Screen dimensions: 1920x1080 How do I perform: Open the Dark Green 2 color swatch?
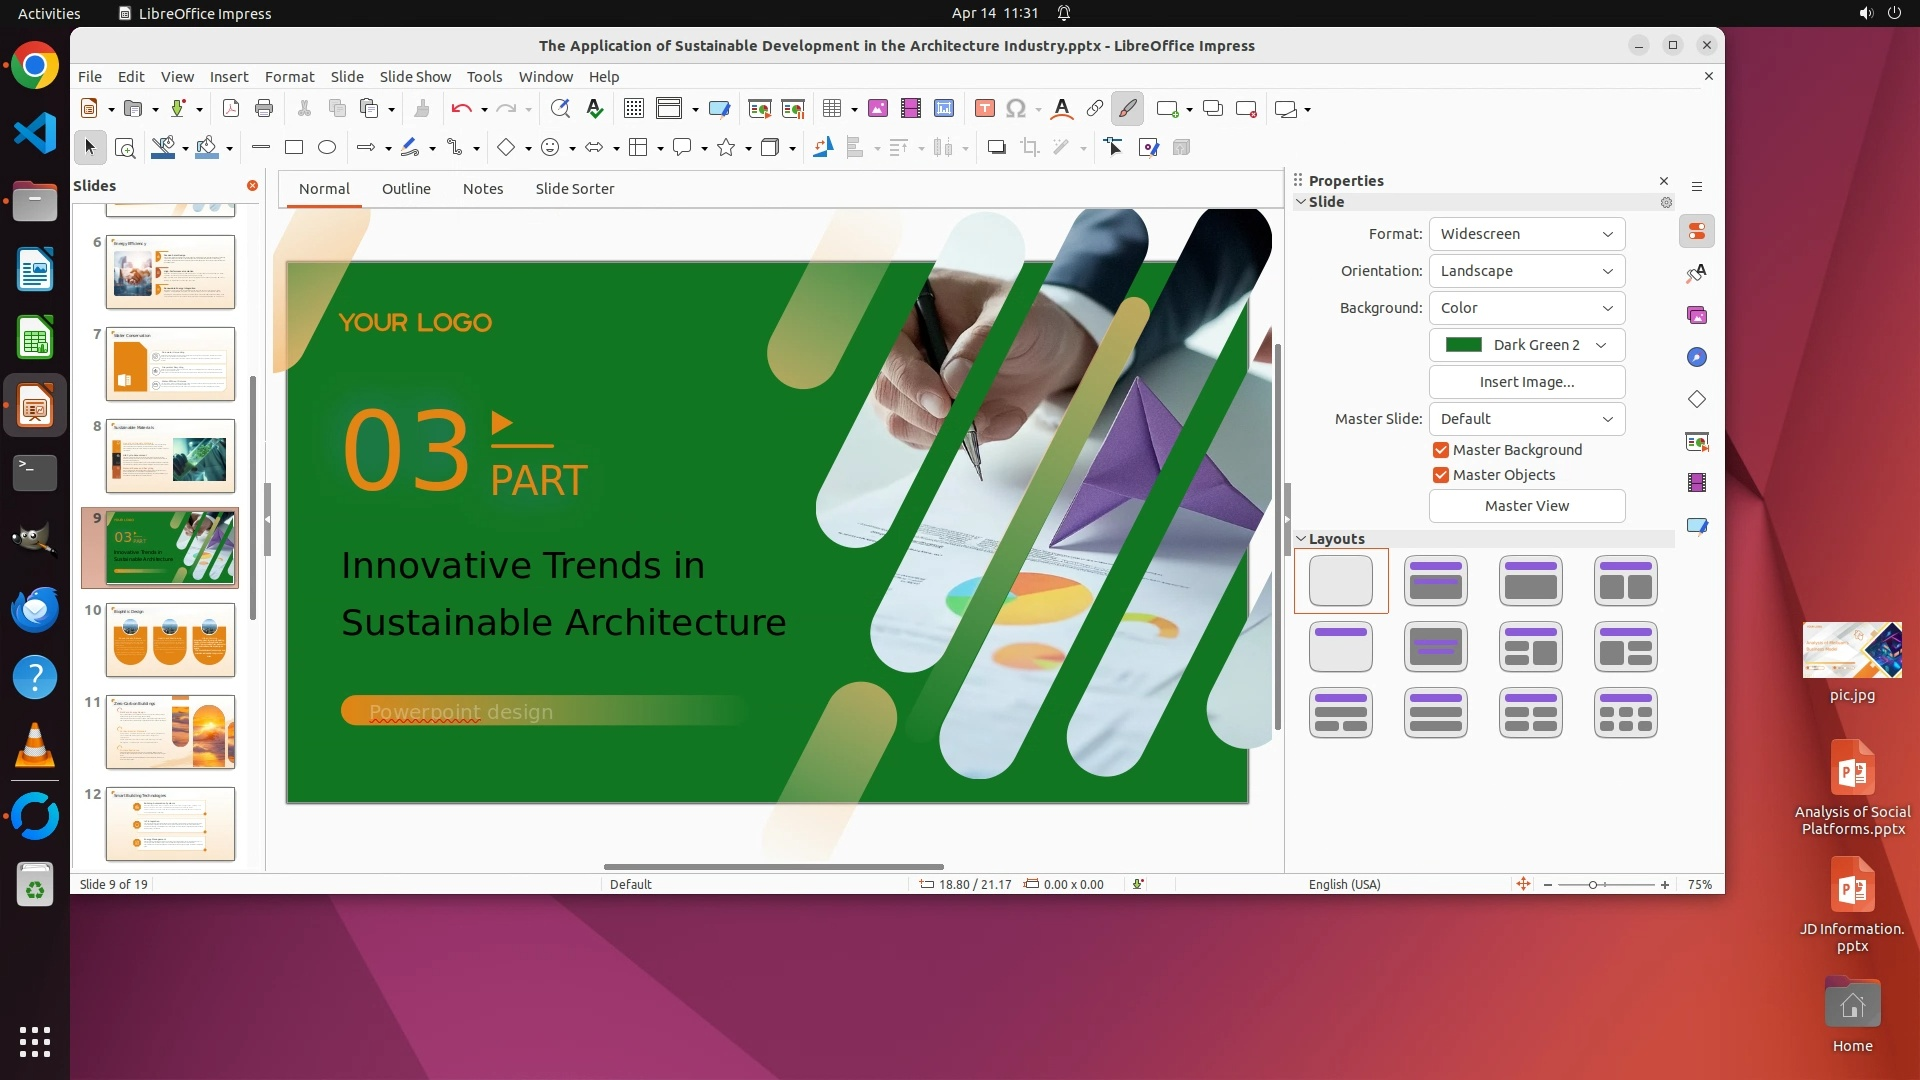(1526, 345)
